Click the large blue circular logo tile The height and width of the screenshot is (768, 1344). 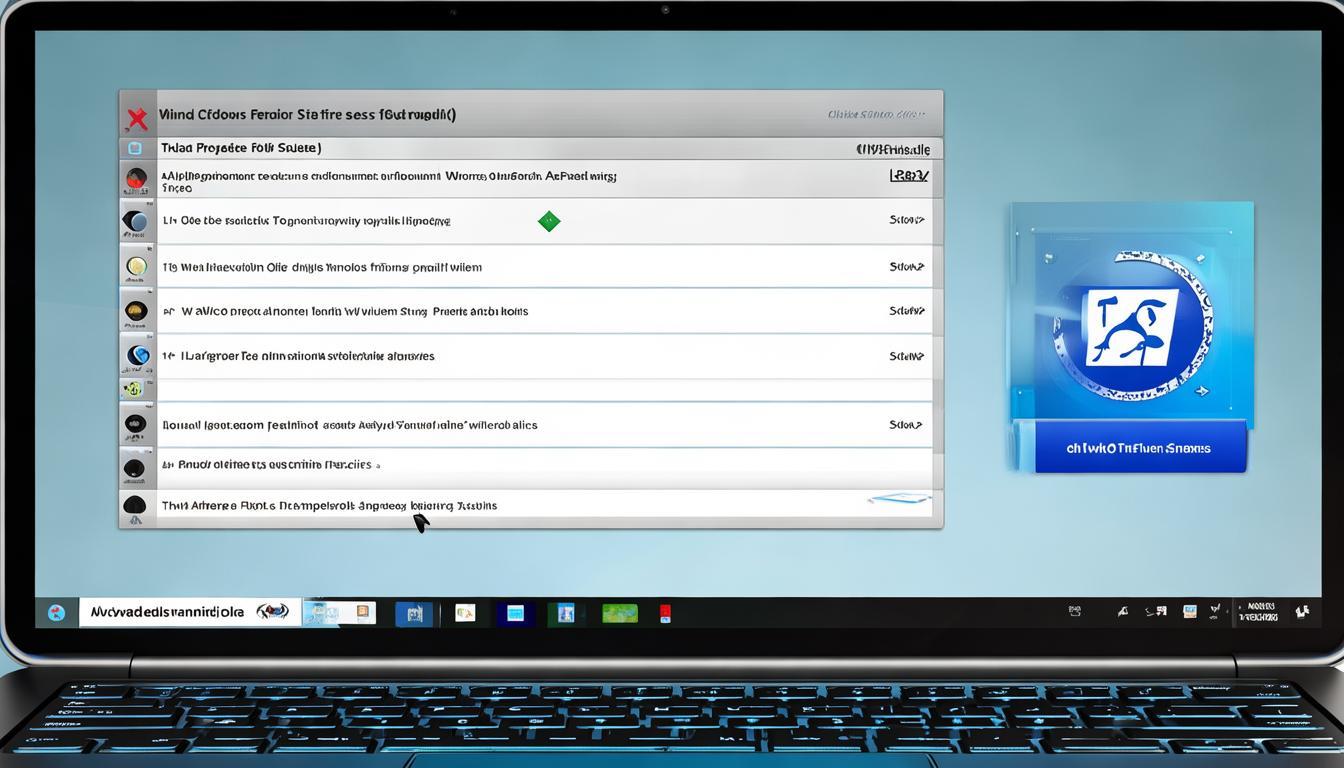click(x=1131, y=325)
